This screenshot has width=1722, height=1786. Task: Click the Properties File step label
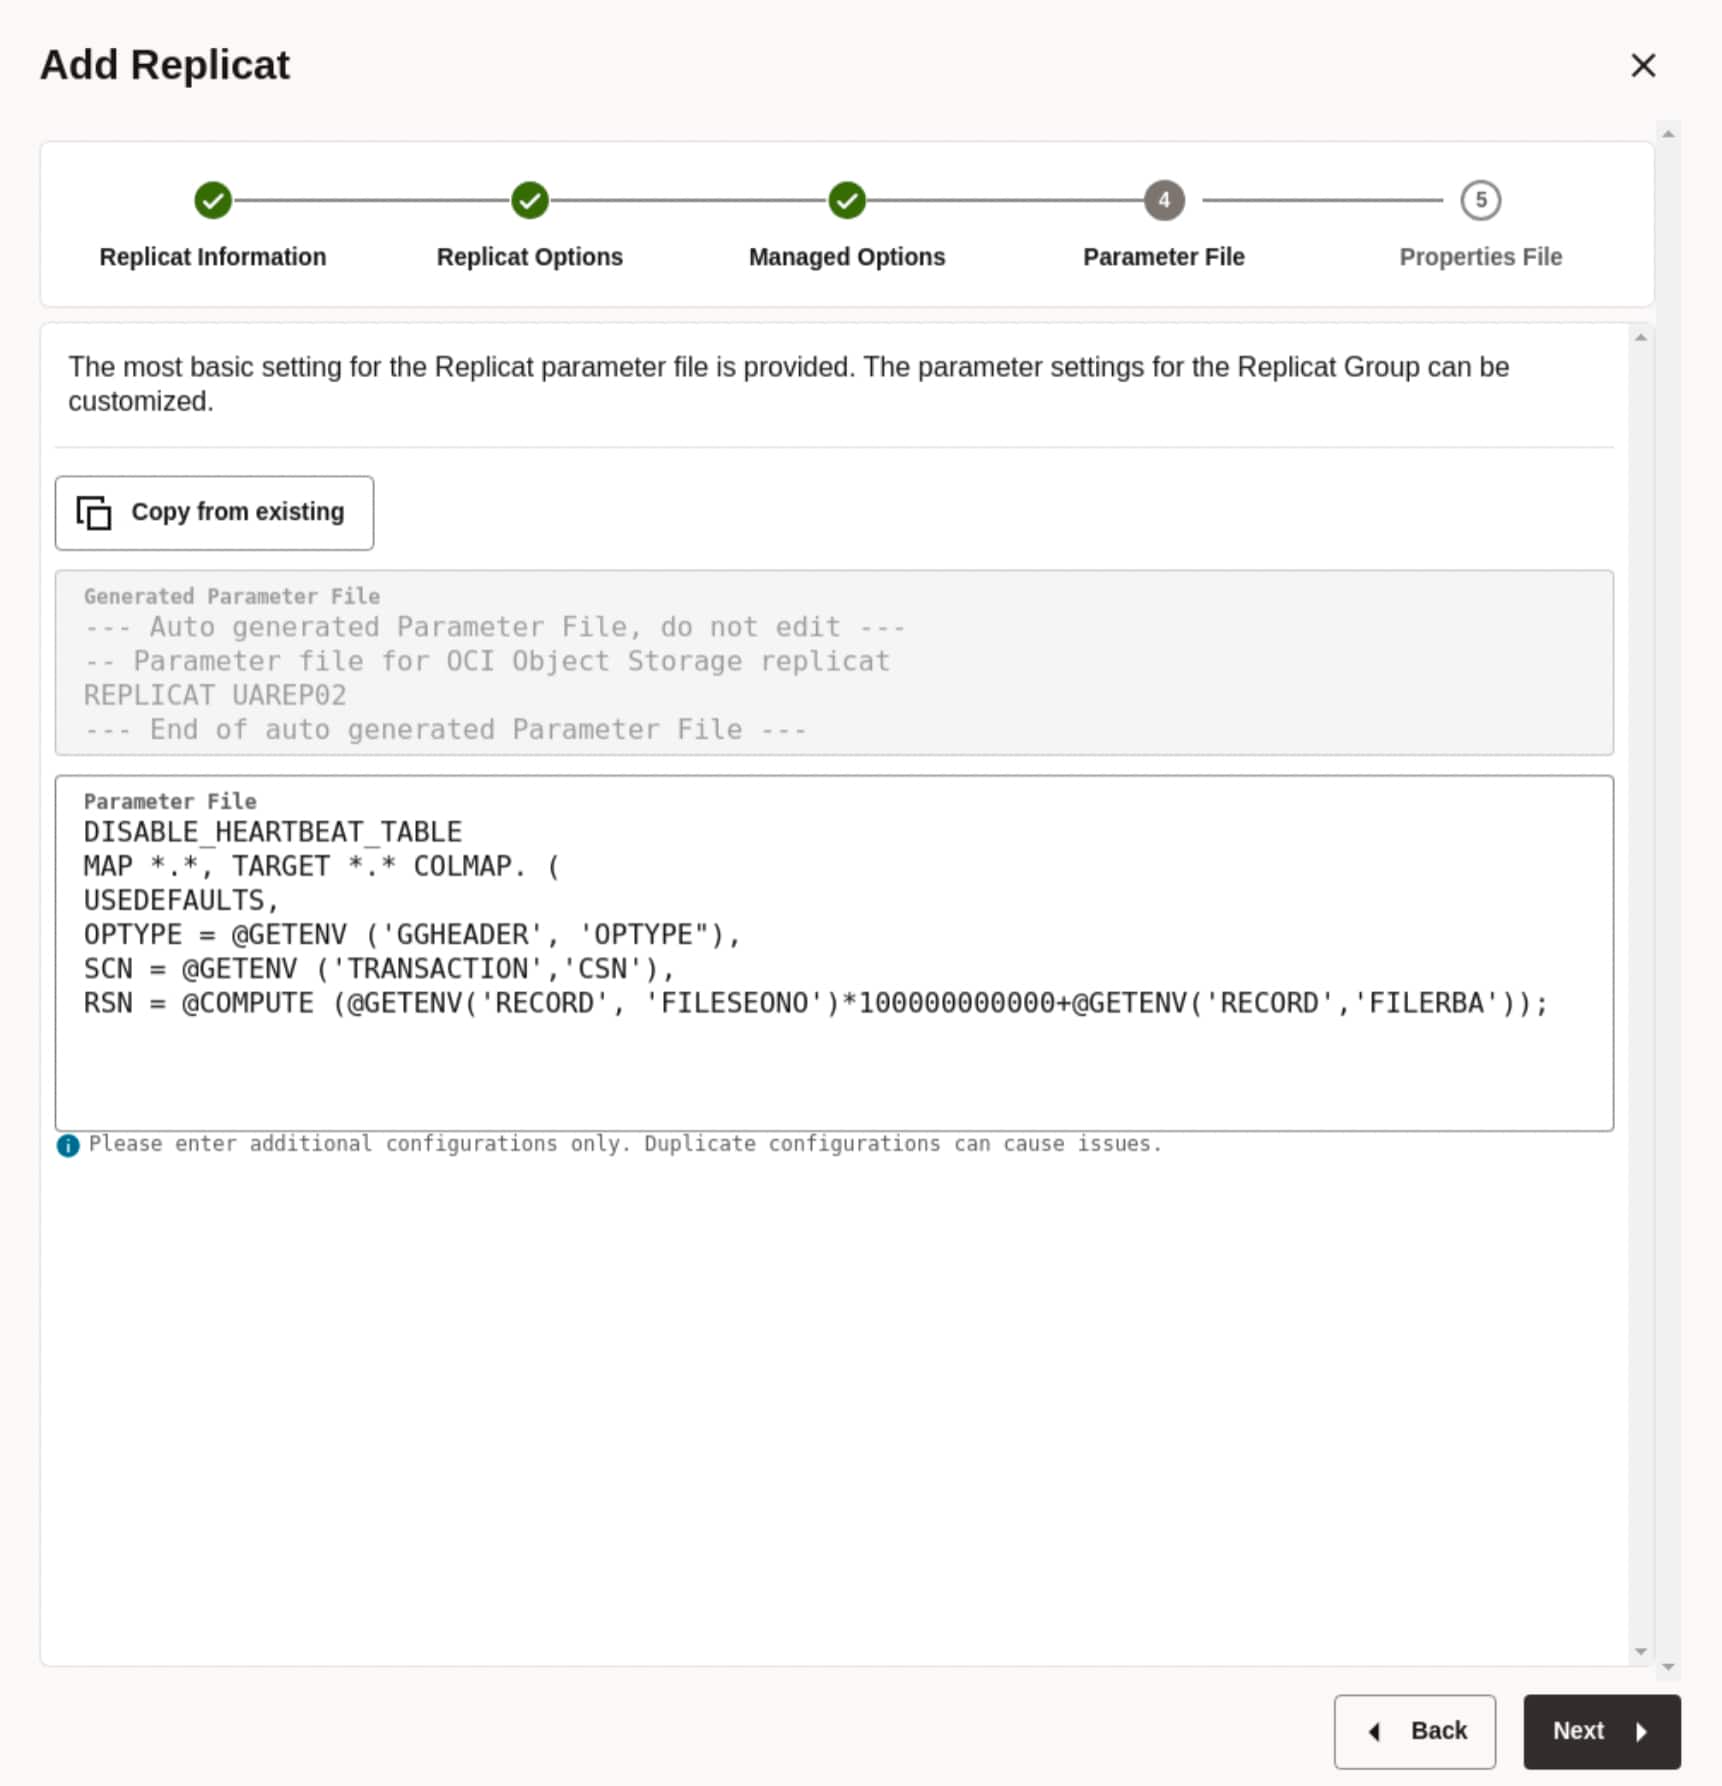point(1480,257)
